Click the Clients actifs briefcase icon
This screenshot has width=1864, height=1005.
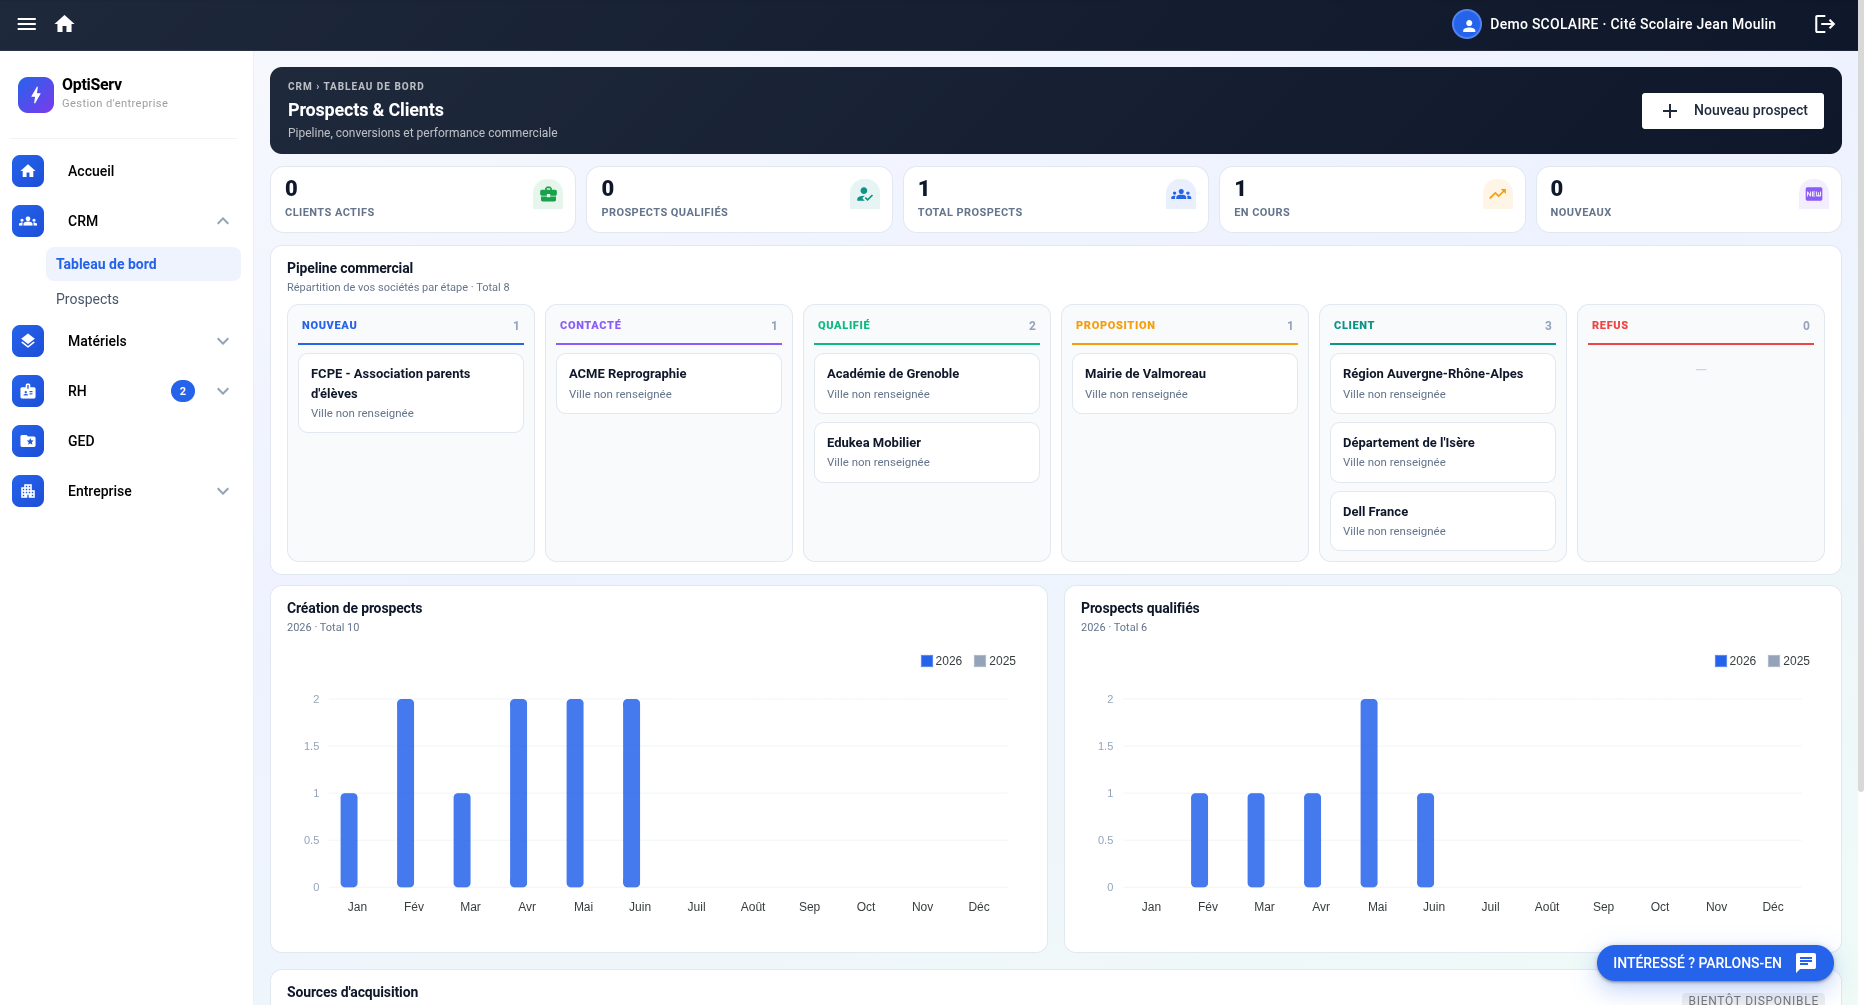(x=548, y=194)
